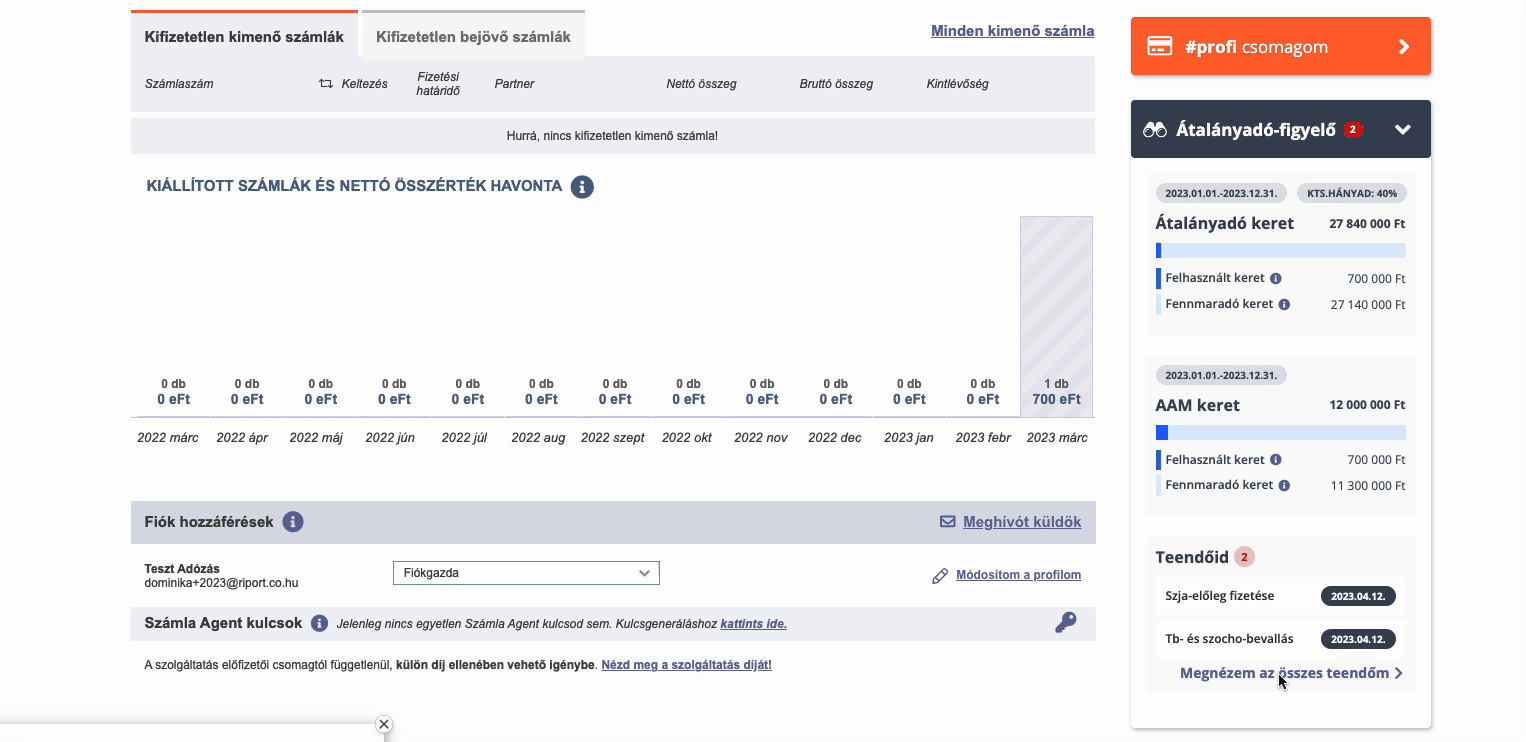1526x742 pixels.
Task: Click the Bruttó összeg column header
Action: tap(836, 84)
